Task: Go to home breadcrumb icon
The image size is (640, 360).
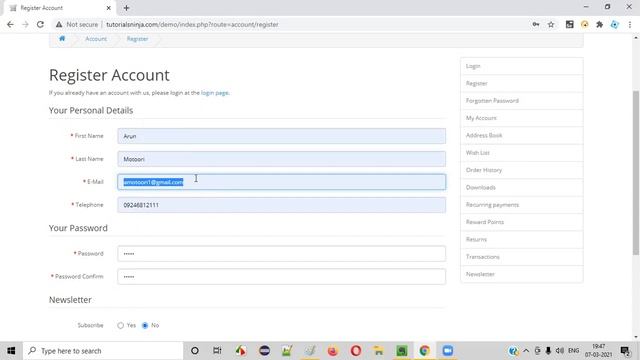Action: (x=62, y=38)
